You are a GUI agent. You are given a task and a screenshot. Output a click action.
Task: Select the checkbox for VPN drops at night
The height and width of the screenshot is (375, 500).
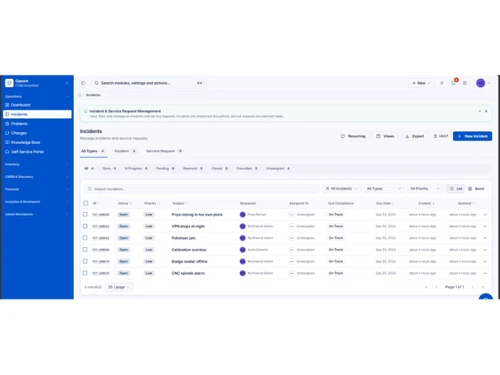coord(85,226)
